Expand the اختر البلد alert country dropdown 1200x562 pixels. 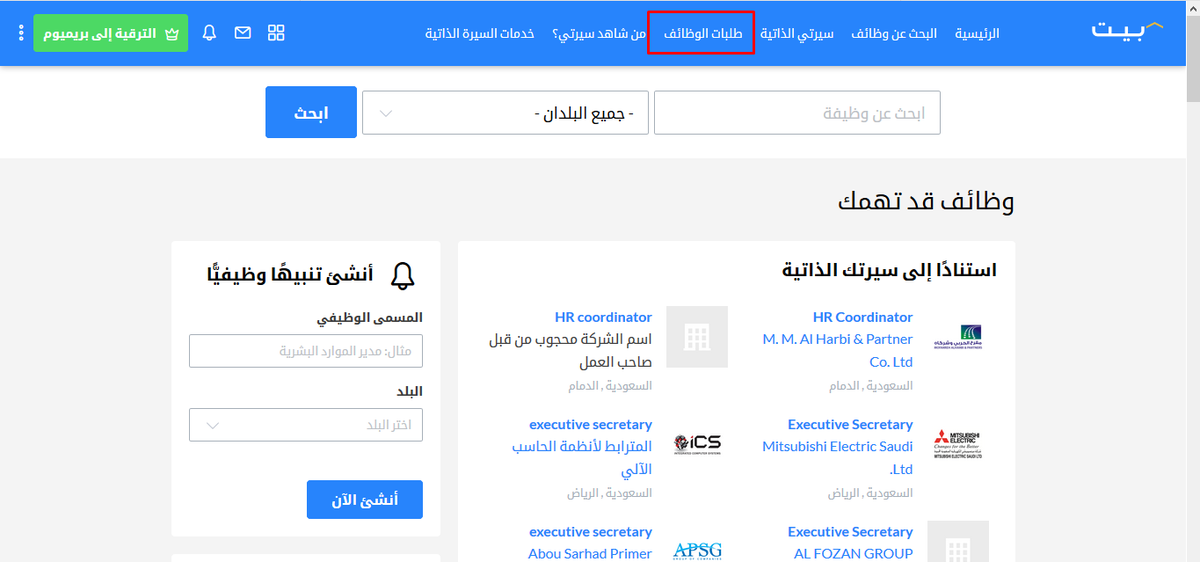(306, 425)
